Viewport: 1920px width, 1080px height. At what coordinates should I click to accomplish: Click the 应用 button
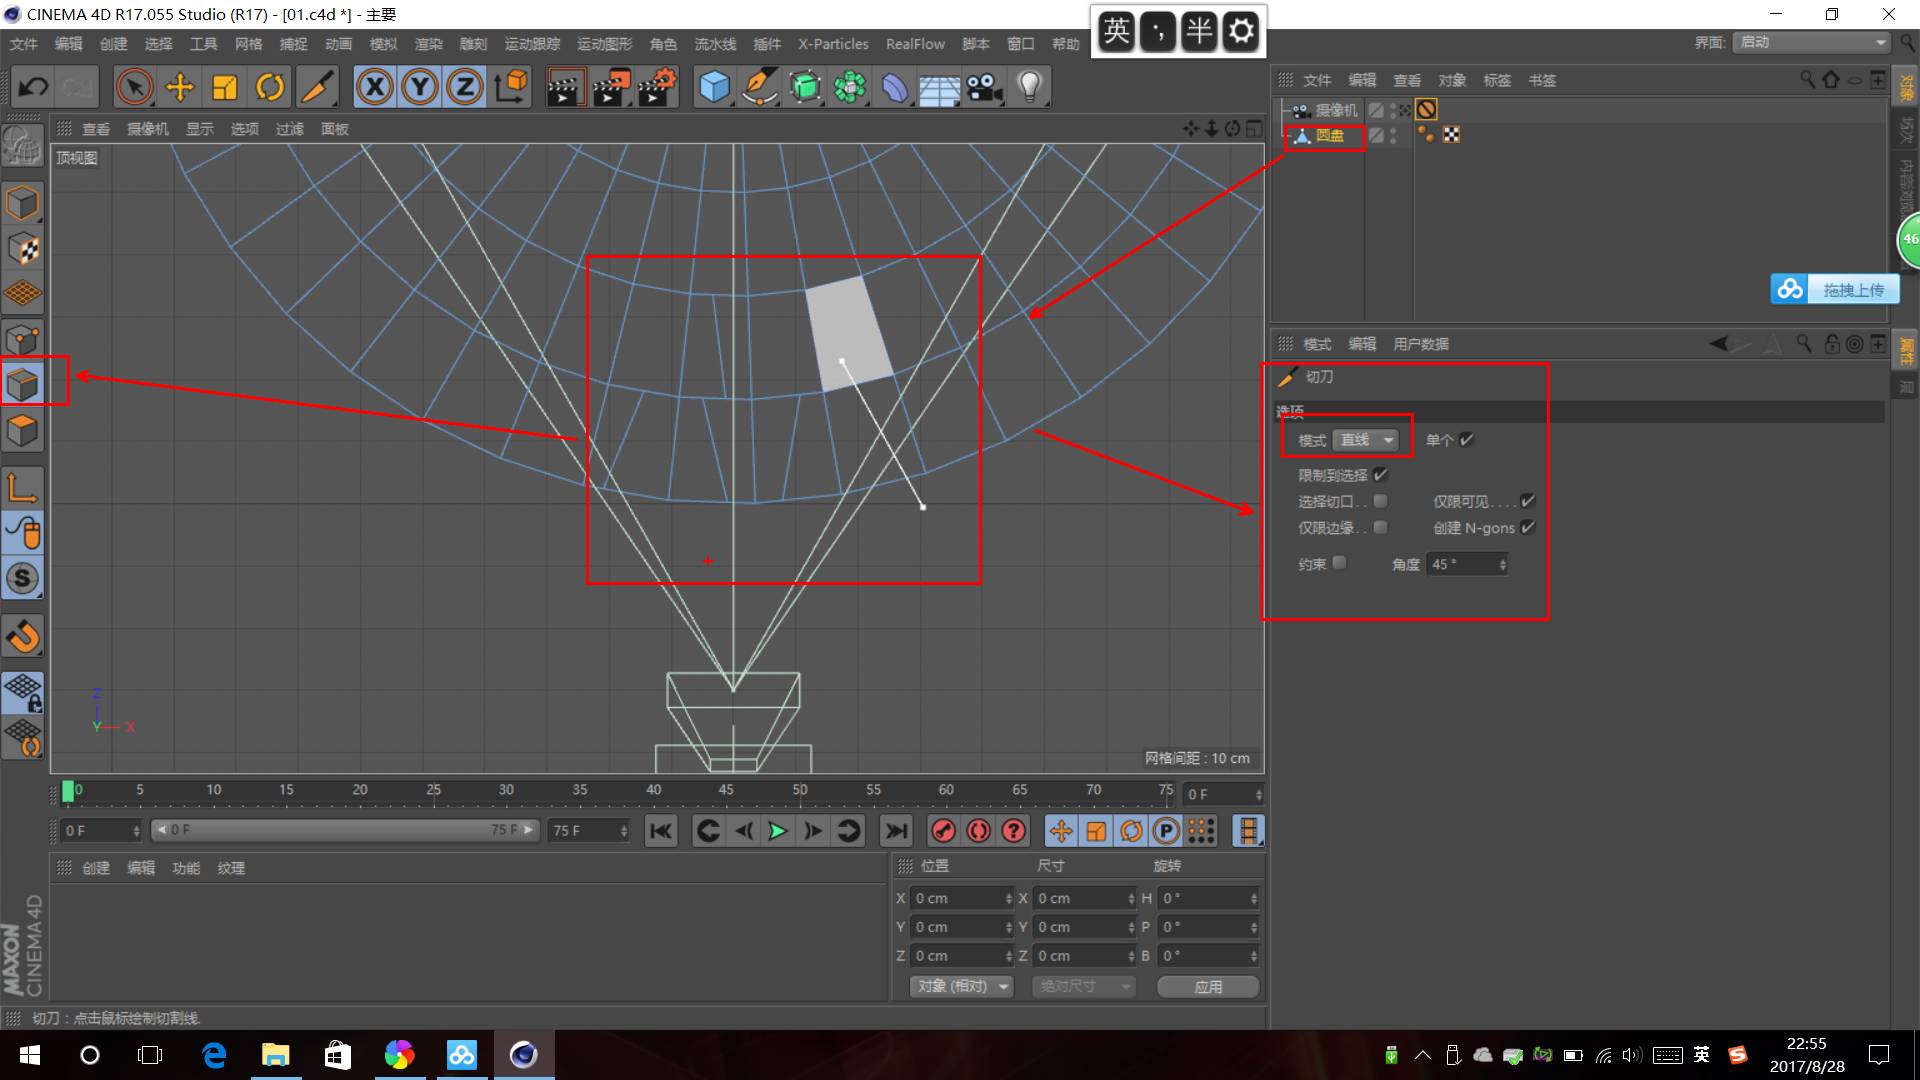[1208, 986]
